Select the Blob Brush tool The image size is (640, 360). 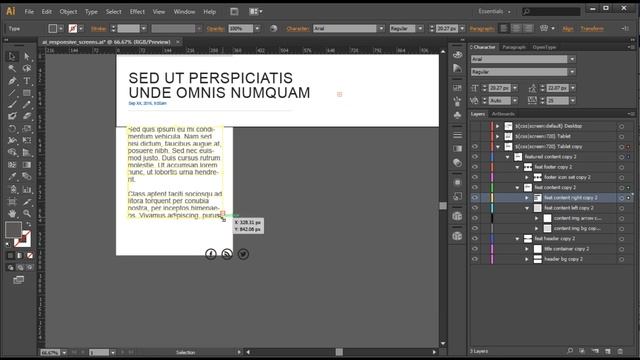click(12, 116)
